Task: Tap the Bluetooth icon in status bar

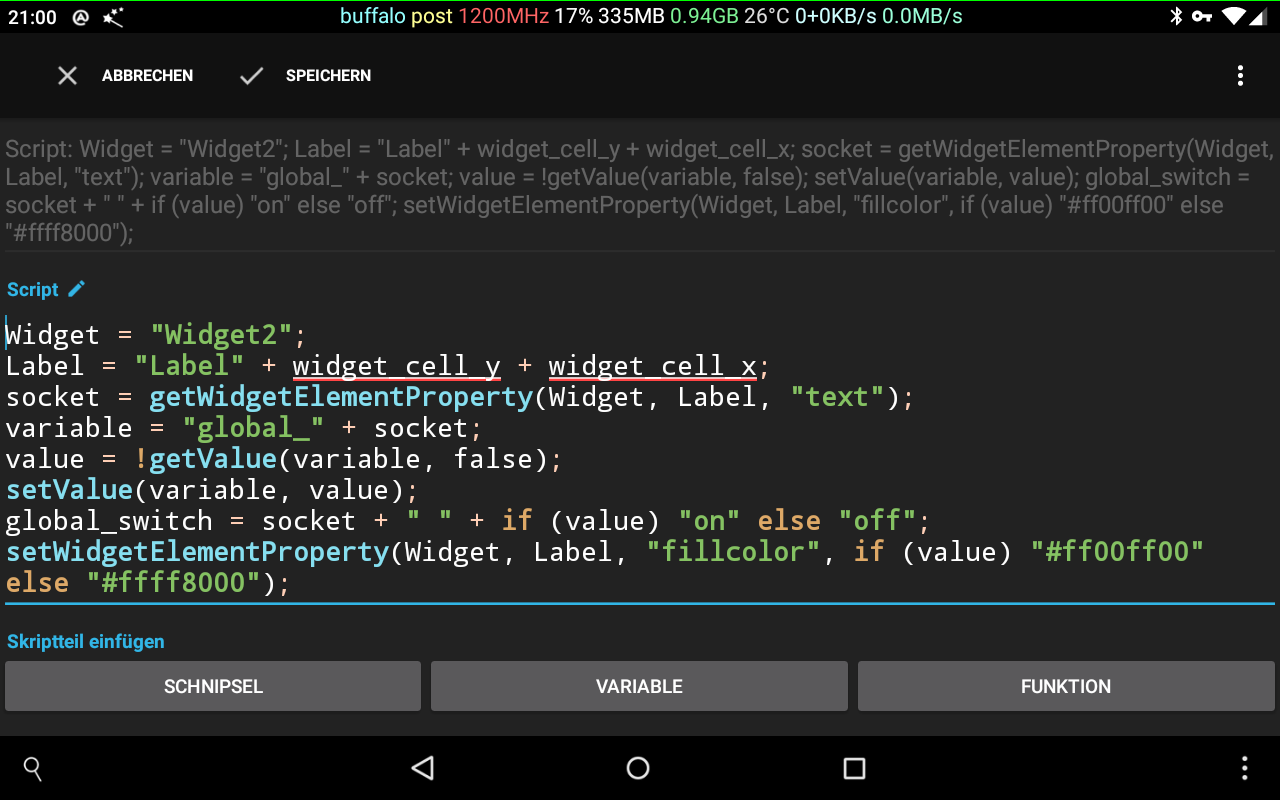Action: tap(1176, 17)
